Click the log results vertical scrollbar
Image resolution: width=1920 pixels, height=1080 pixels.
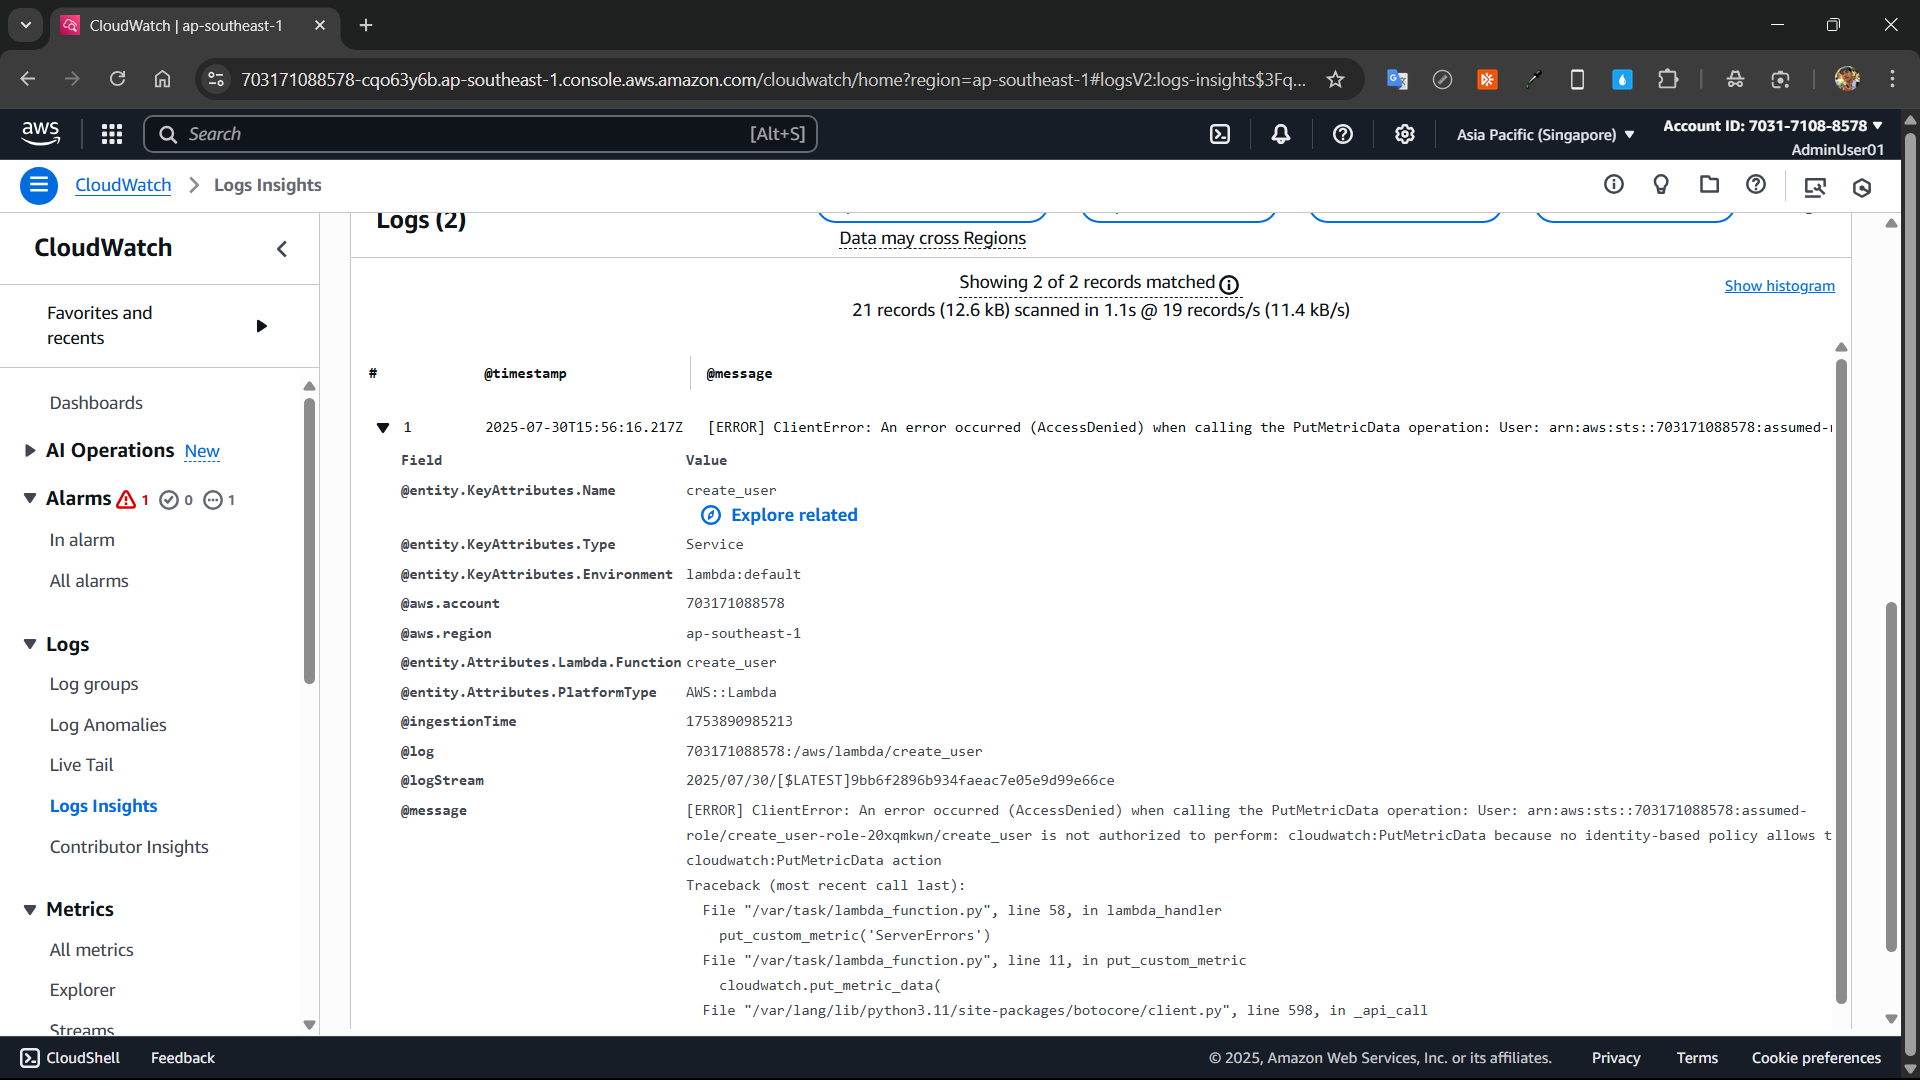[1841, 680]
